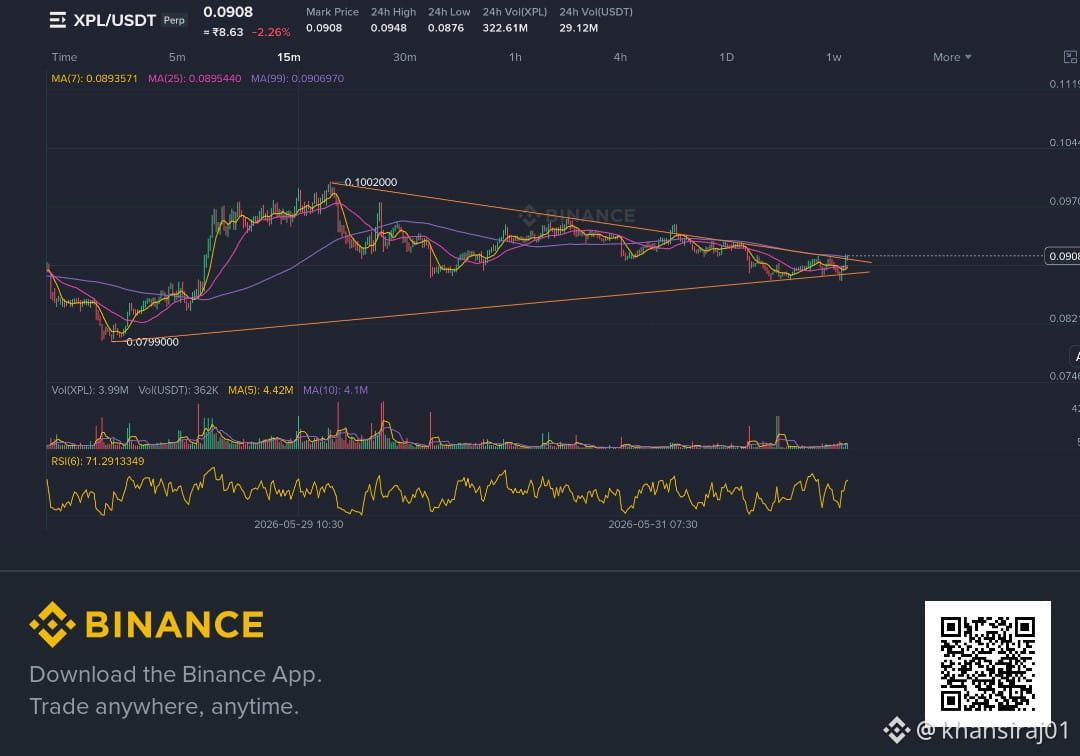Click MA(25) indicator value label
The height and width of the screenshot is (756, 1080).
pyautogui.click(x=194, y=78)
